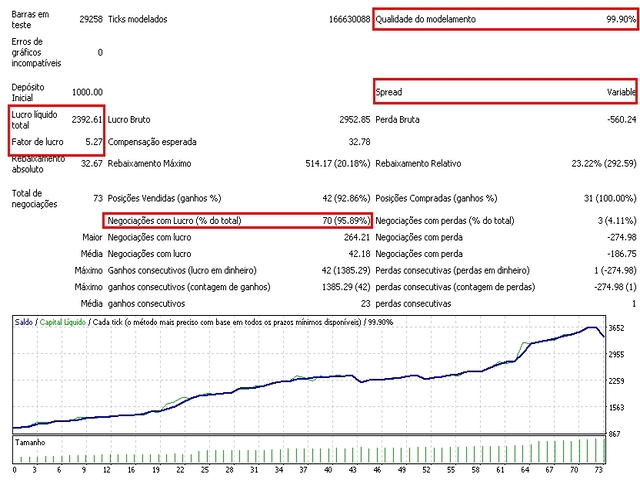Viewport: 640px width, 480px height.
Task: Click 'Posições Vendidas (ganhos %)' label
Action: (x=164, y=198)
